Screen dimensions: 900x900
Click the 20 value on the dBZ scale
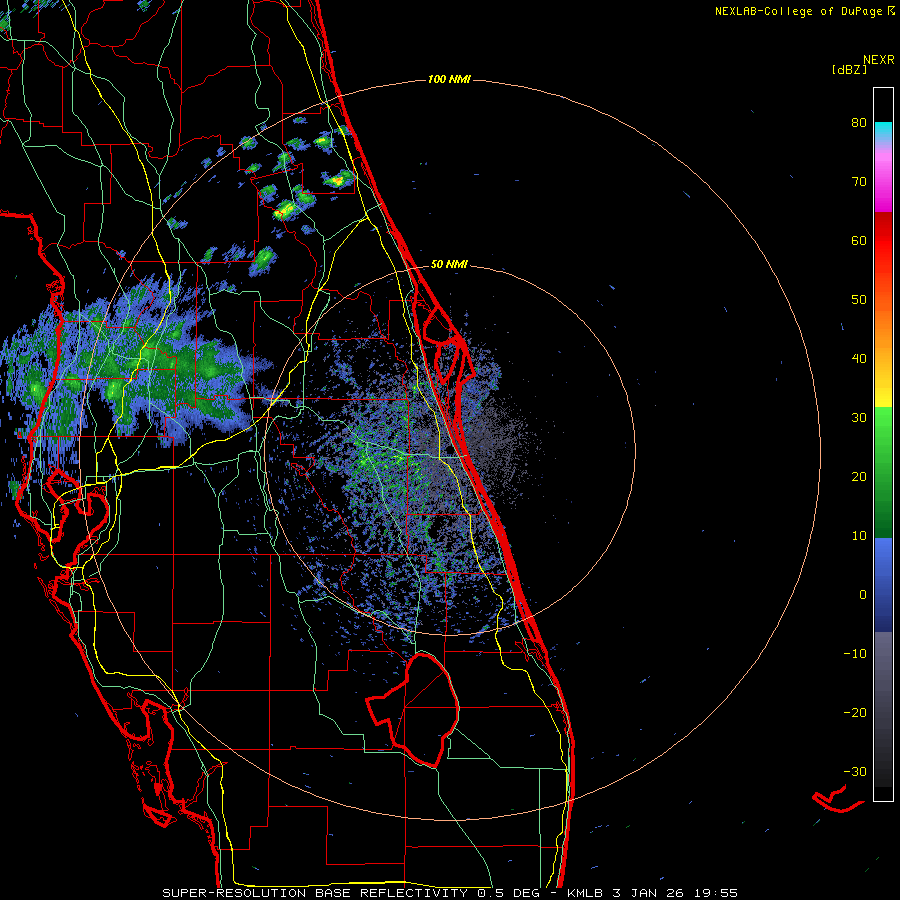859,477
